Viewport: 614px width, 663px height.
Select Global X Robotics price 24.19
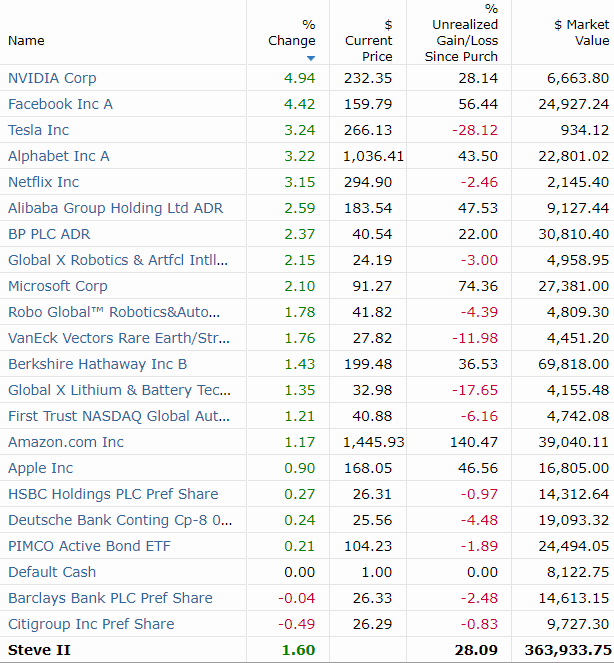[x=373, y=260]
